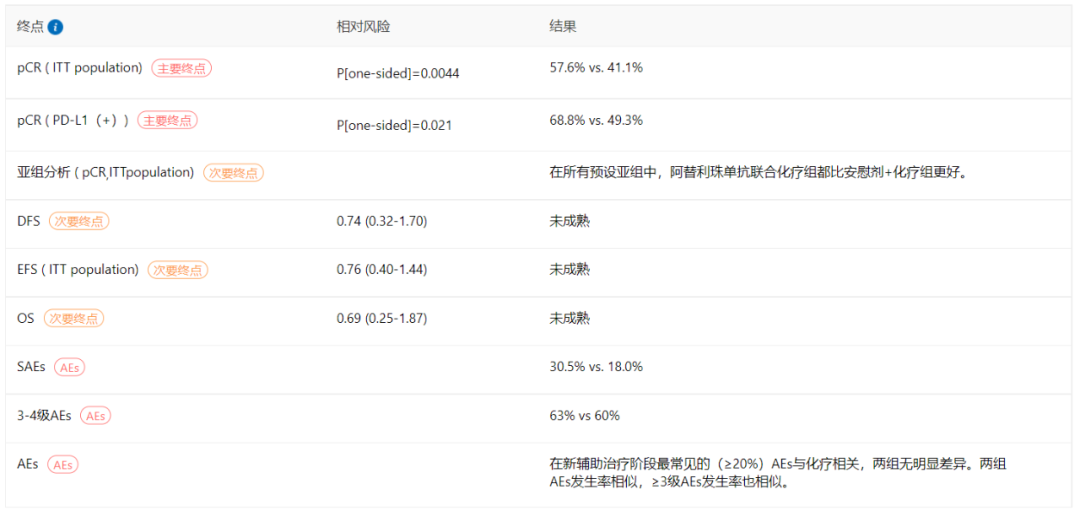Select the 亚组分析 endpoint label
Viewport: 1080px width, 516px height.
(105, 172)
